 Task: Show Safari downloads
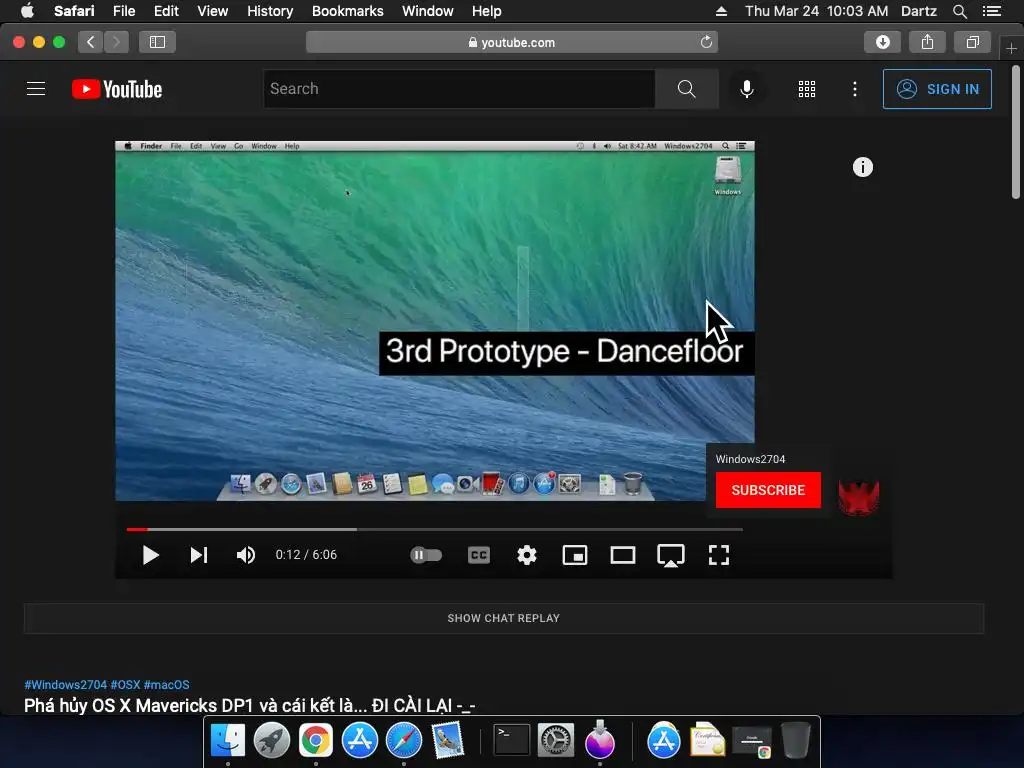coord(882,42)
